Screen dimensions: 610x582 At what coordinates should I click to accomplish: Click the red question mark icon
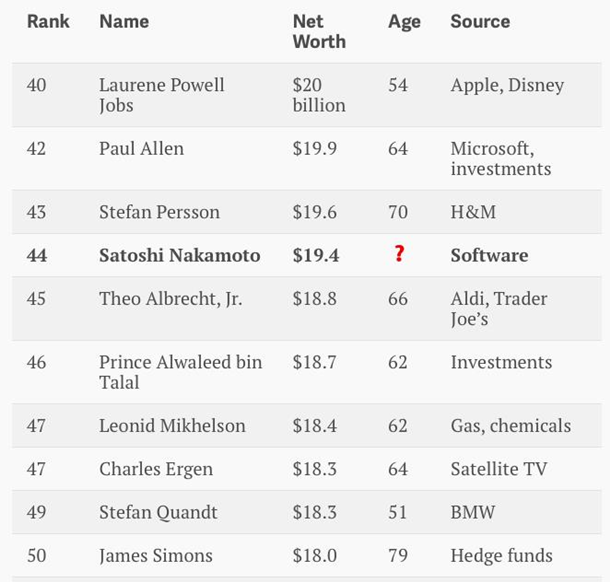(399, 254)
